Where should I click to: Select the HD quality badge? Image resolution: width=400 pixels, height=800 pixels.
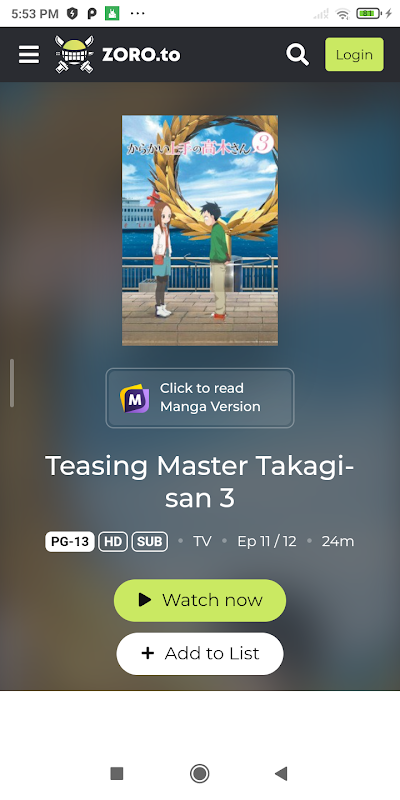113,541
